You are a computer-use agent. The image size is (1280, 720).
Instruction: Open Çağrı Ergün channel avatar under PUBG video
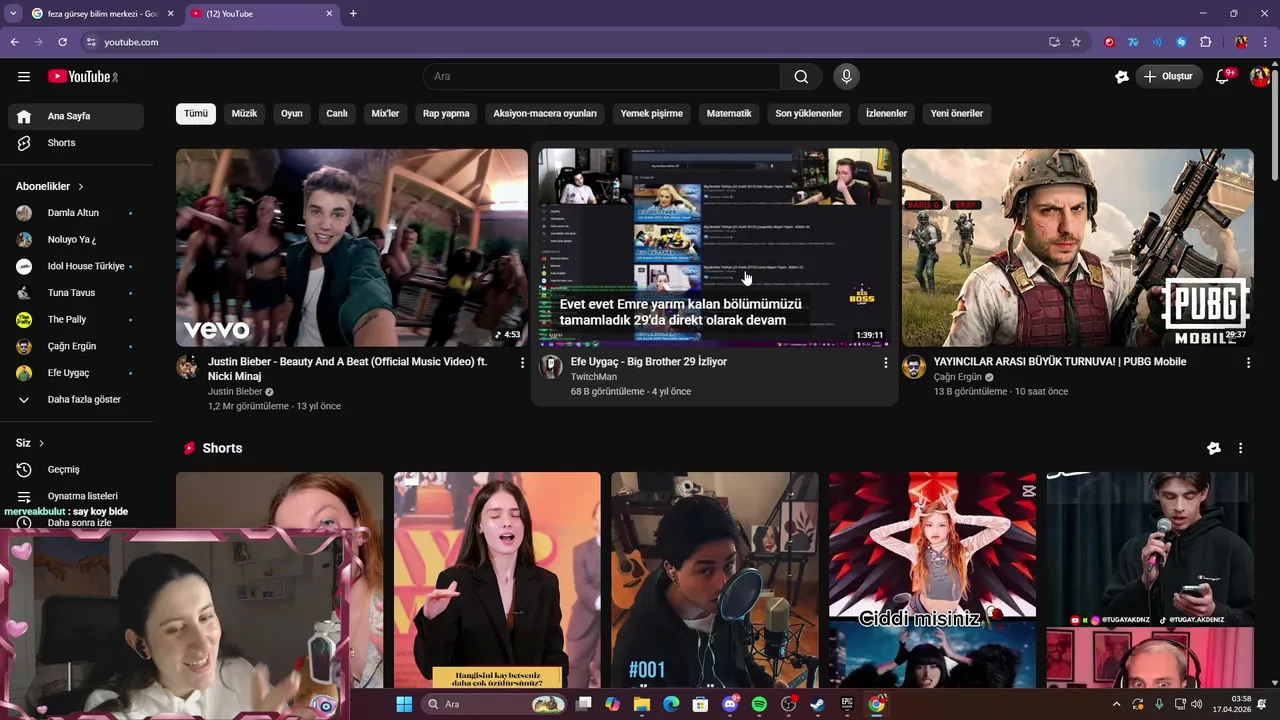coord(914,367)
